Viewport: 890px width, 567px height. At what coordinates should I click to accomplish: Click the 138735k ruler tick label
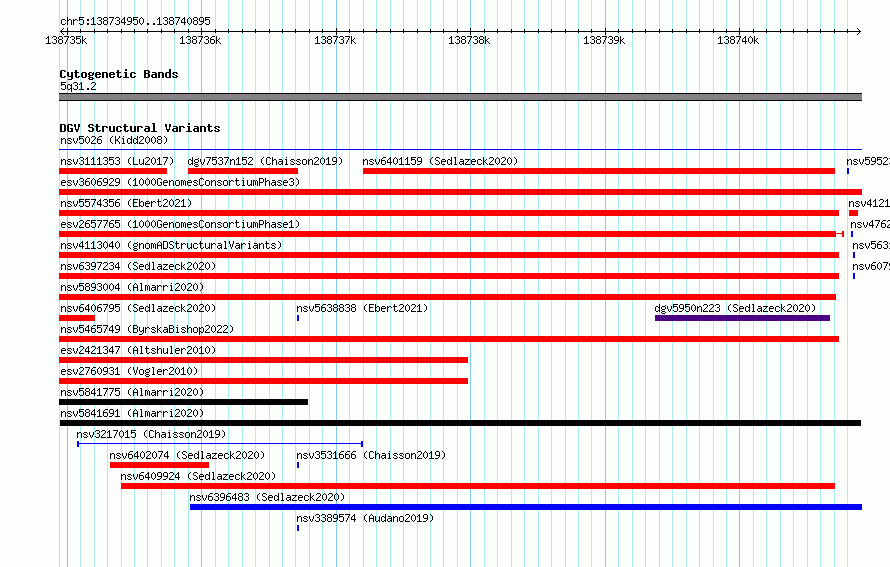[x=66, y=40]
